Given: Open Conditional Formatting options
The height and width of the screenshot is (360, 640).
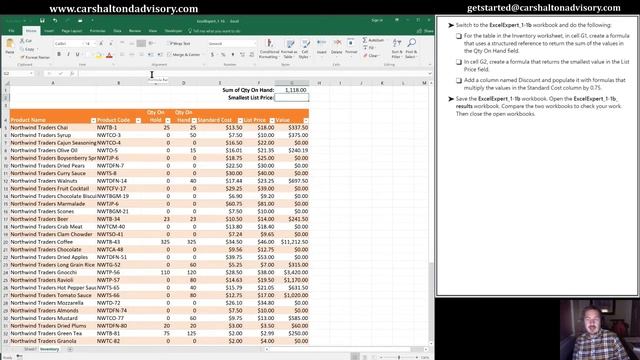Looking at the screenshot, I should click(x=269, y=49).
